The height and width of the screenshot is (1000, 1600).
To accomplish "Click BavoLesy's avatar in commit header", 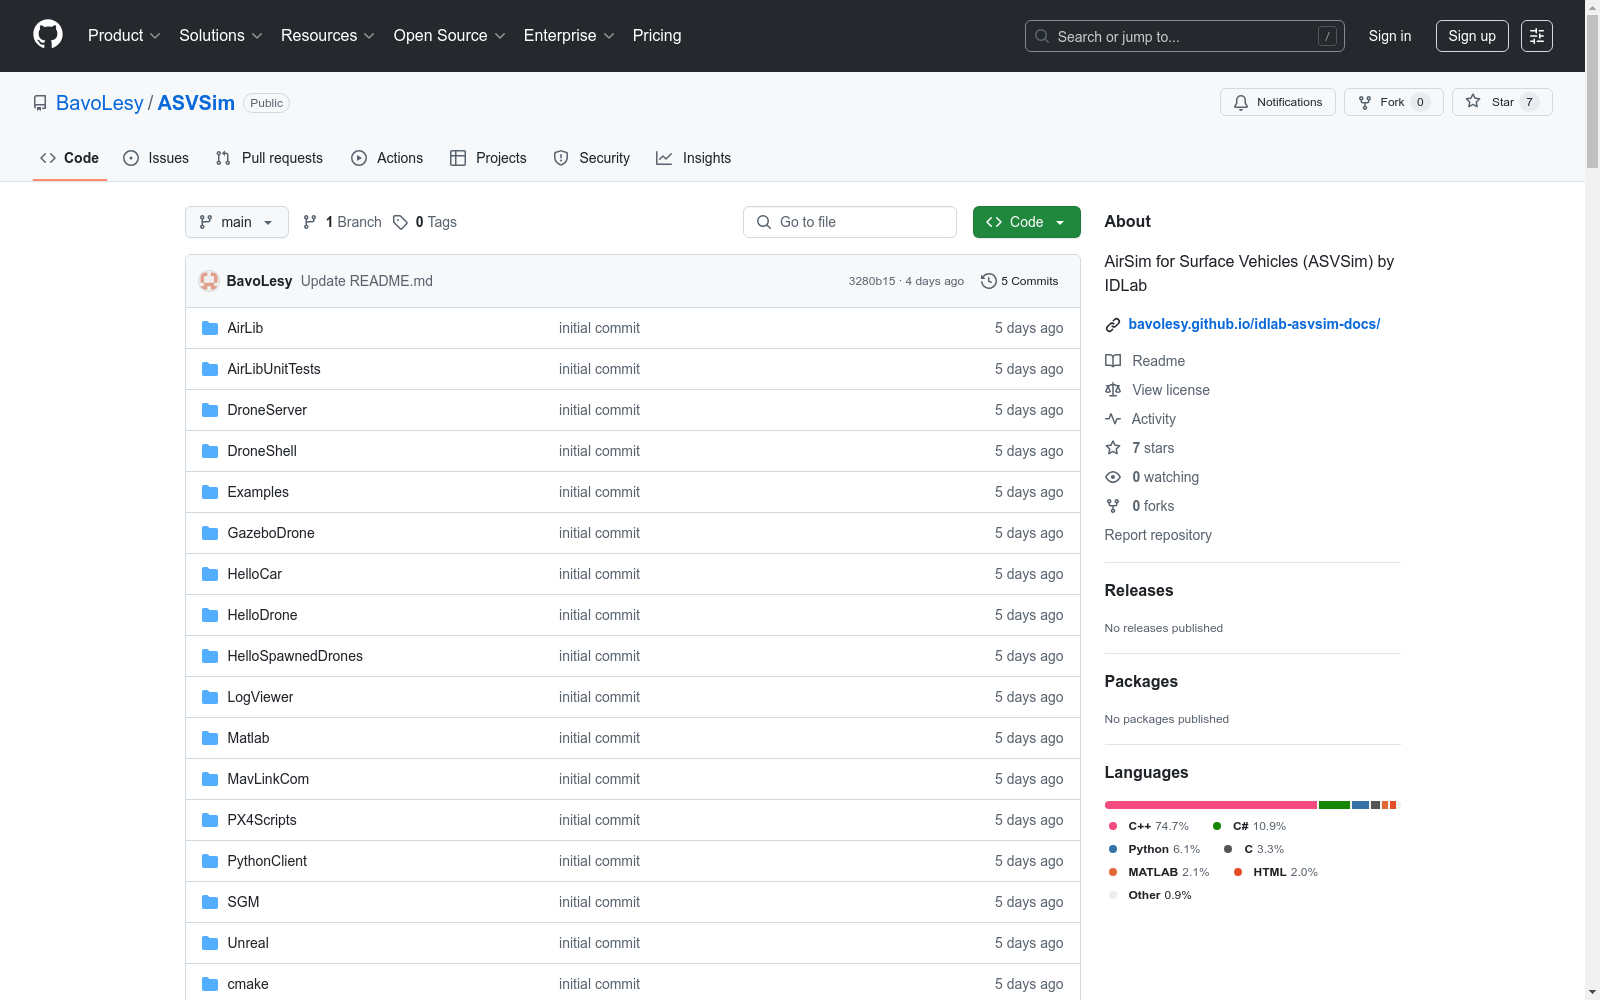I will (209, 281).
